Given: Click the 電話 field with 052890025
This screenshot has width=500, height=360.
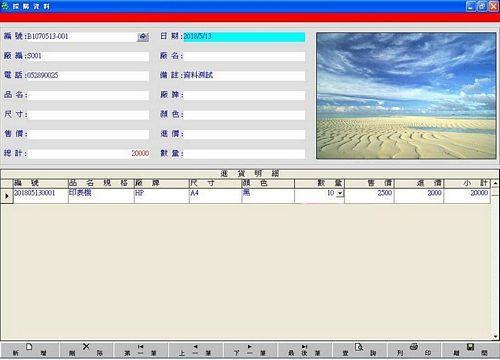Looking at the screenshot, I should click(x=88, y=76).
